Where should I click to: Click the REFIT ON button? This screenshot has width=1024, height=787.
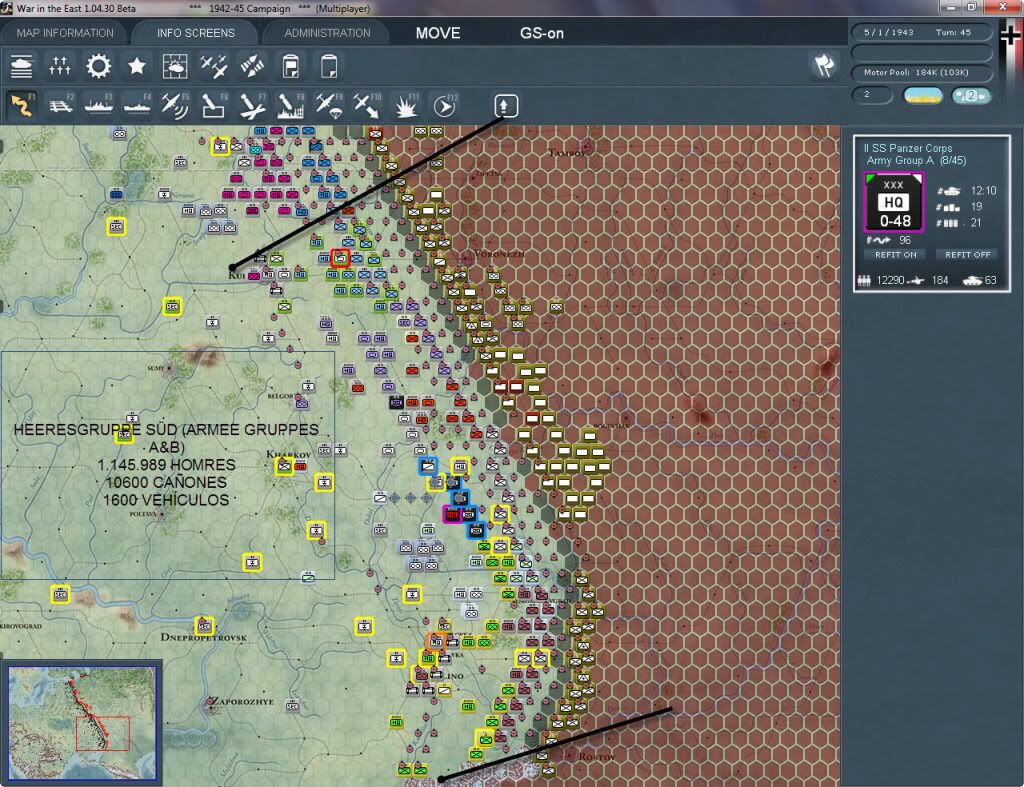(895, 255)
